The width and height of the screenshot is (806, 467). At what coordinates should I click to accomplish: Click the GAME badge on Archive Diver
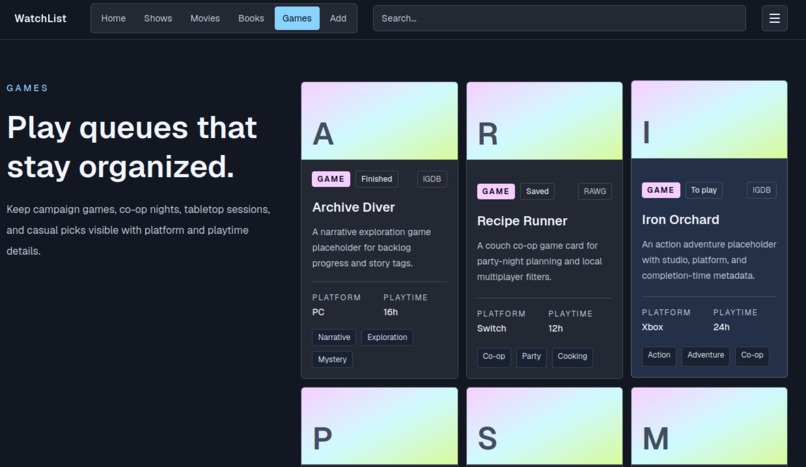[x=331, y=179]
